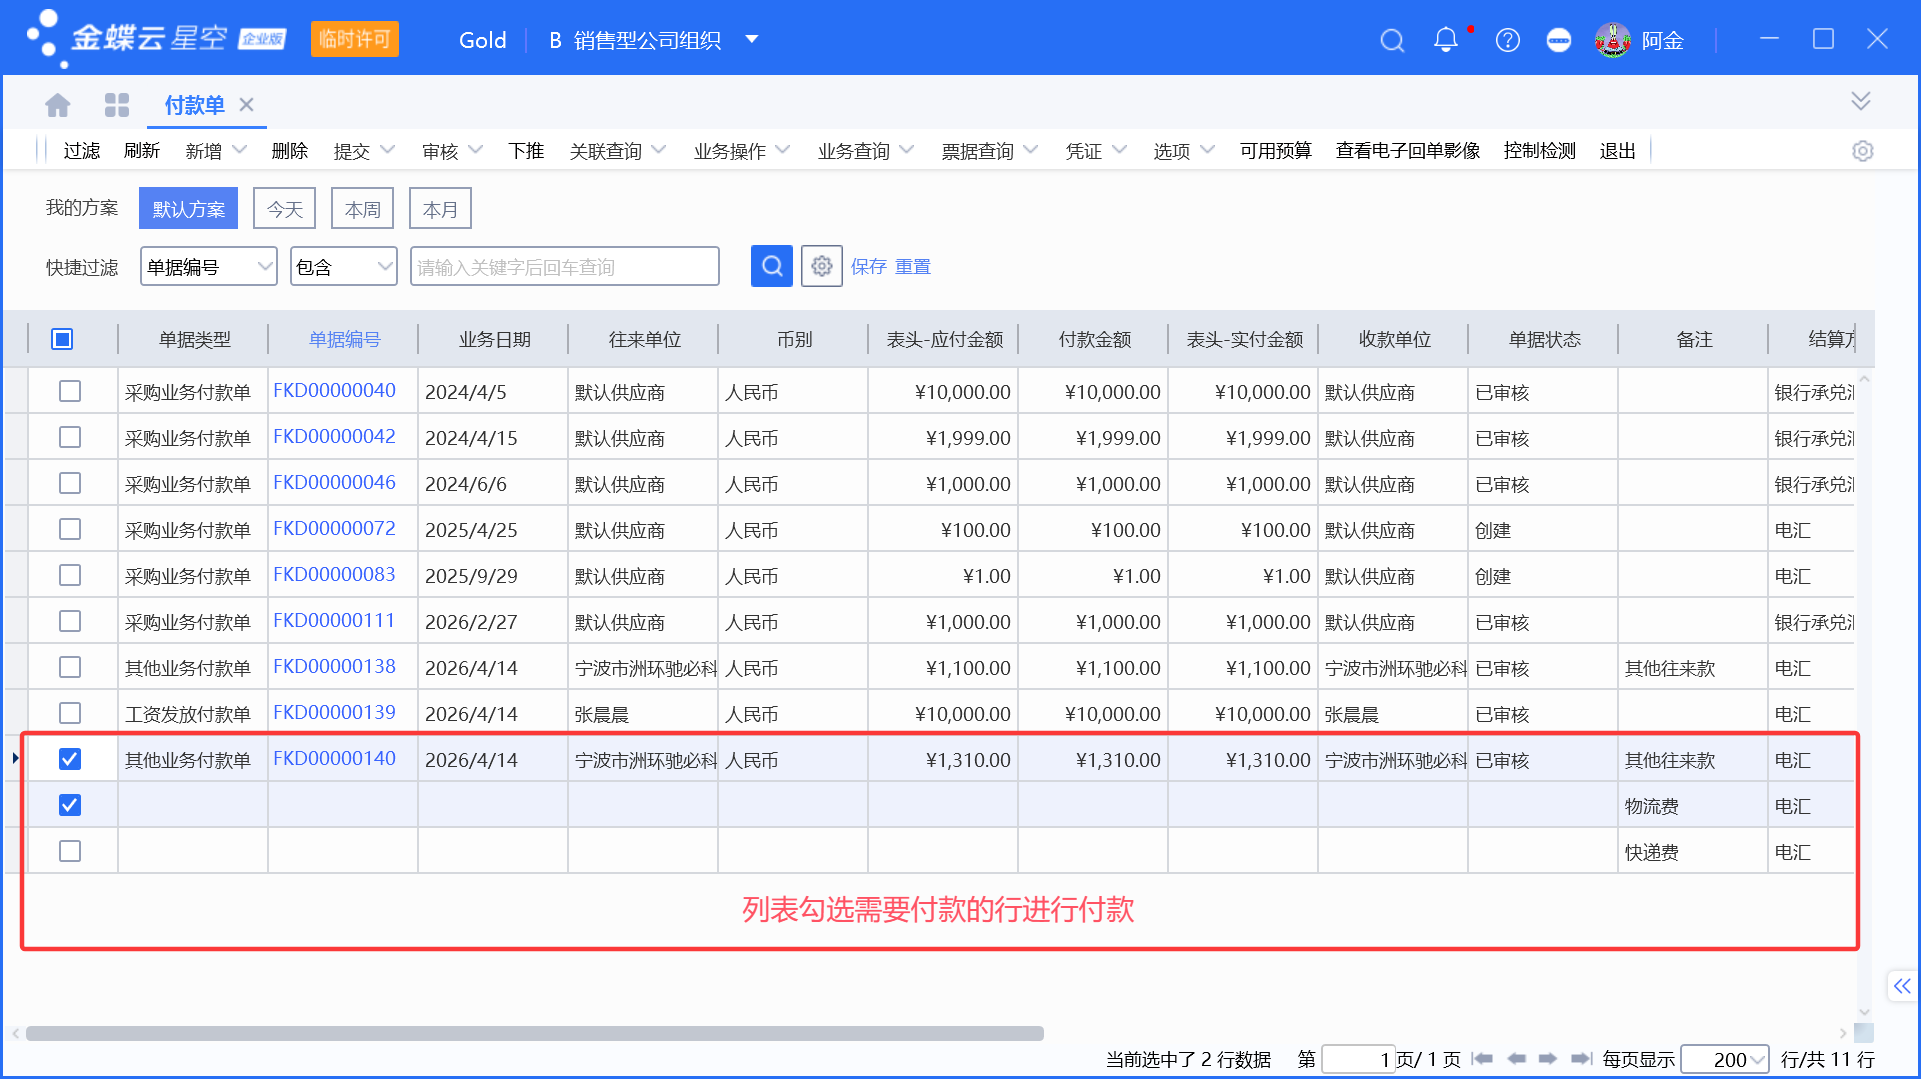This screenshot has height=1079, width=1921.
Task: Check the row for FKD00000046
Action: click(x=69, y=483)
